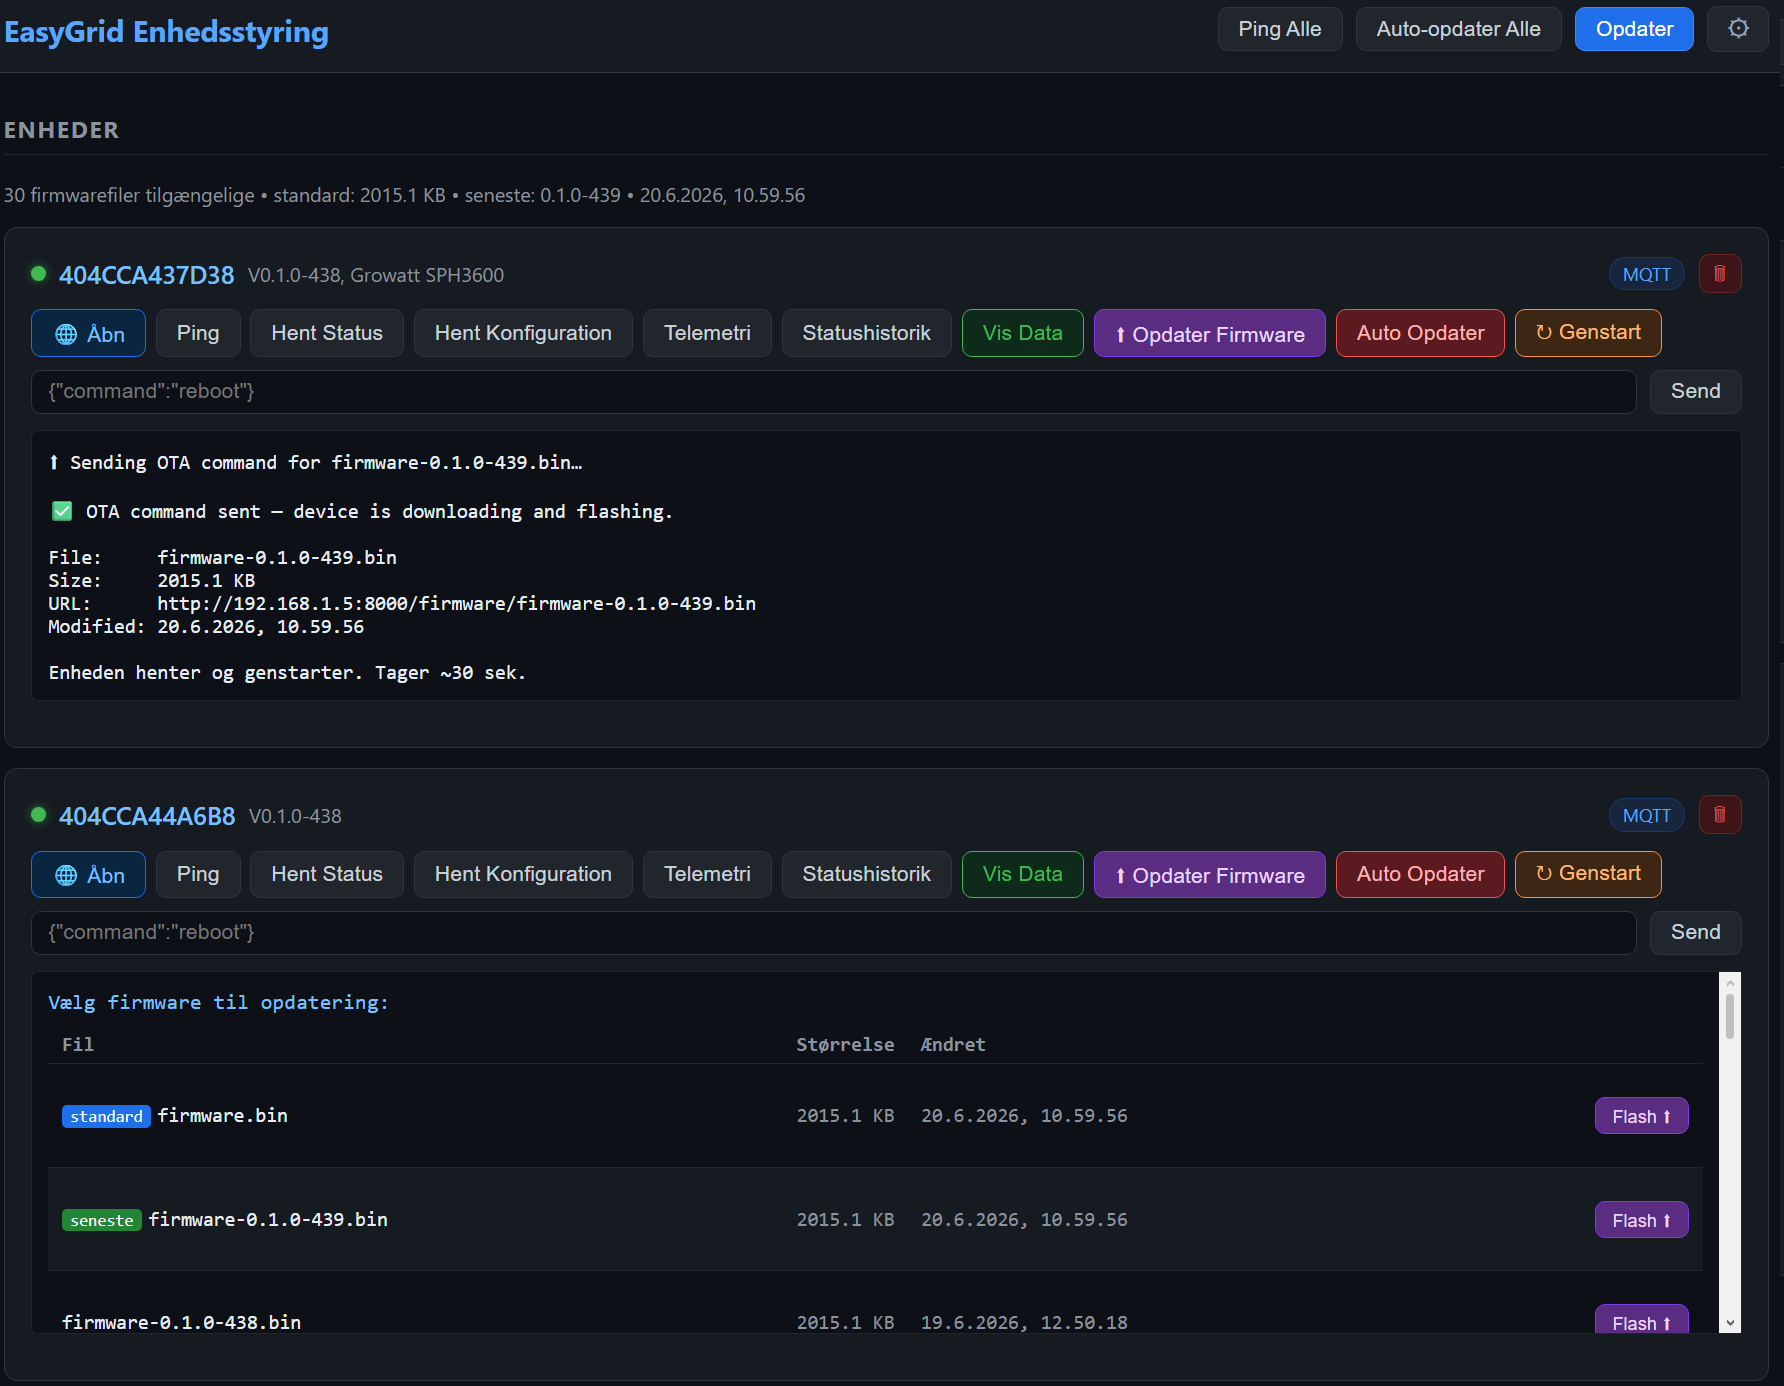1784x1386 pixels.
Task: Open Telemetri for device 404CCA44A6B8
Action: 707,875
